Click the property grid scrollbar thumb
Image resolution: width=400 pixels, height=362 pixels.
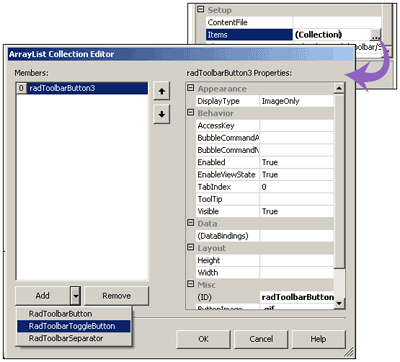coord(339,181)
